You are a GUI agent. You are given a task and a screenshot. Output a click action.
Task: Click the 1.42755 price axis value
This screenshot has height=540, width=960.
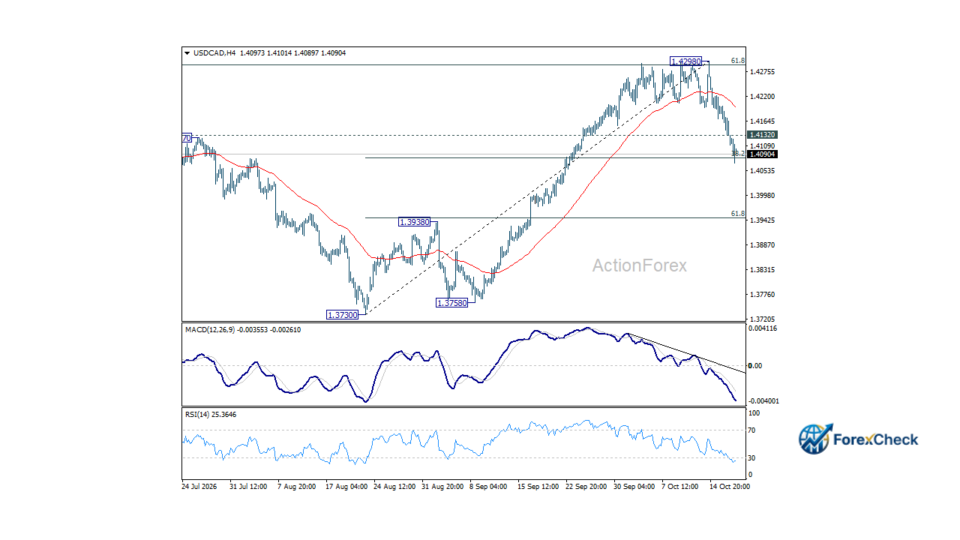click(x=762, y=72)
